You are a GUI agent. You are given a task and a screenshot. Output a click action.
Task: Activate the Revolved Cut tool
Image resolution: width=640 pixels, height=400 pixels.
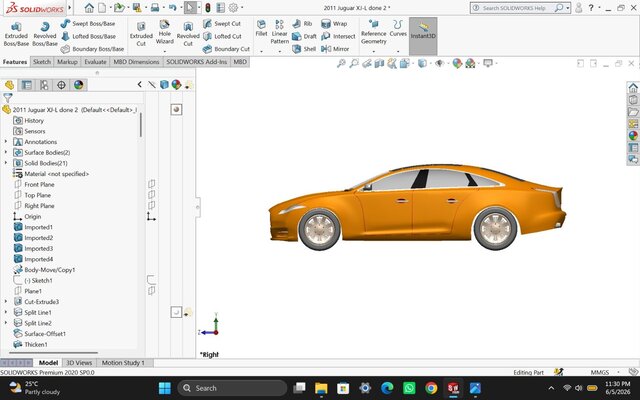[188, 34]
